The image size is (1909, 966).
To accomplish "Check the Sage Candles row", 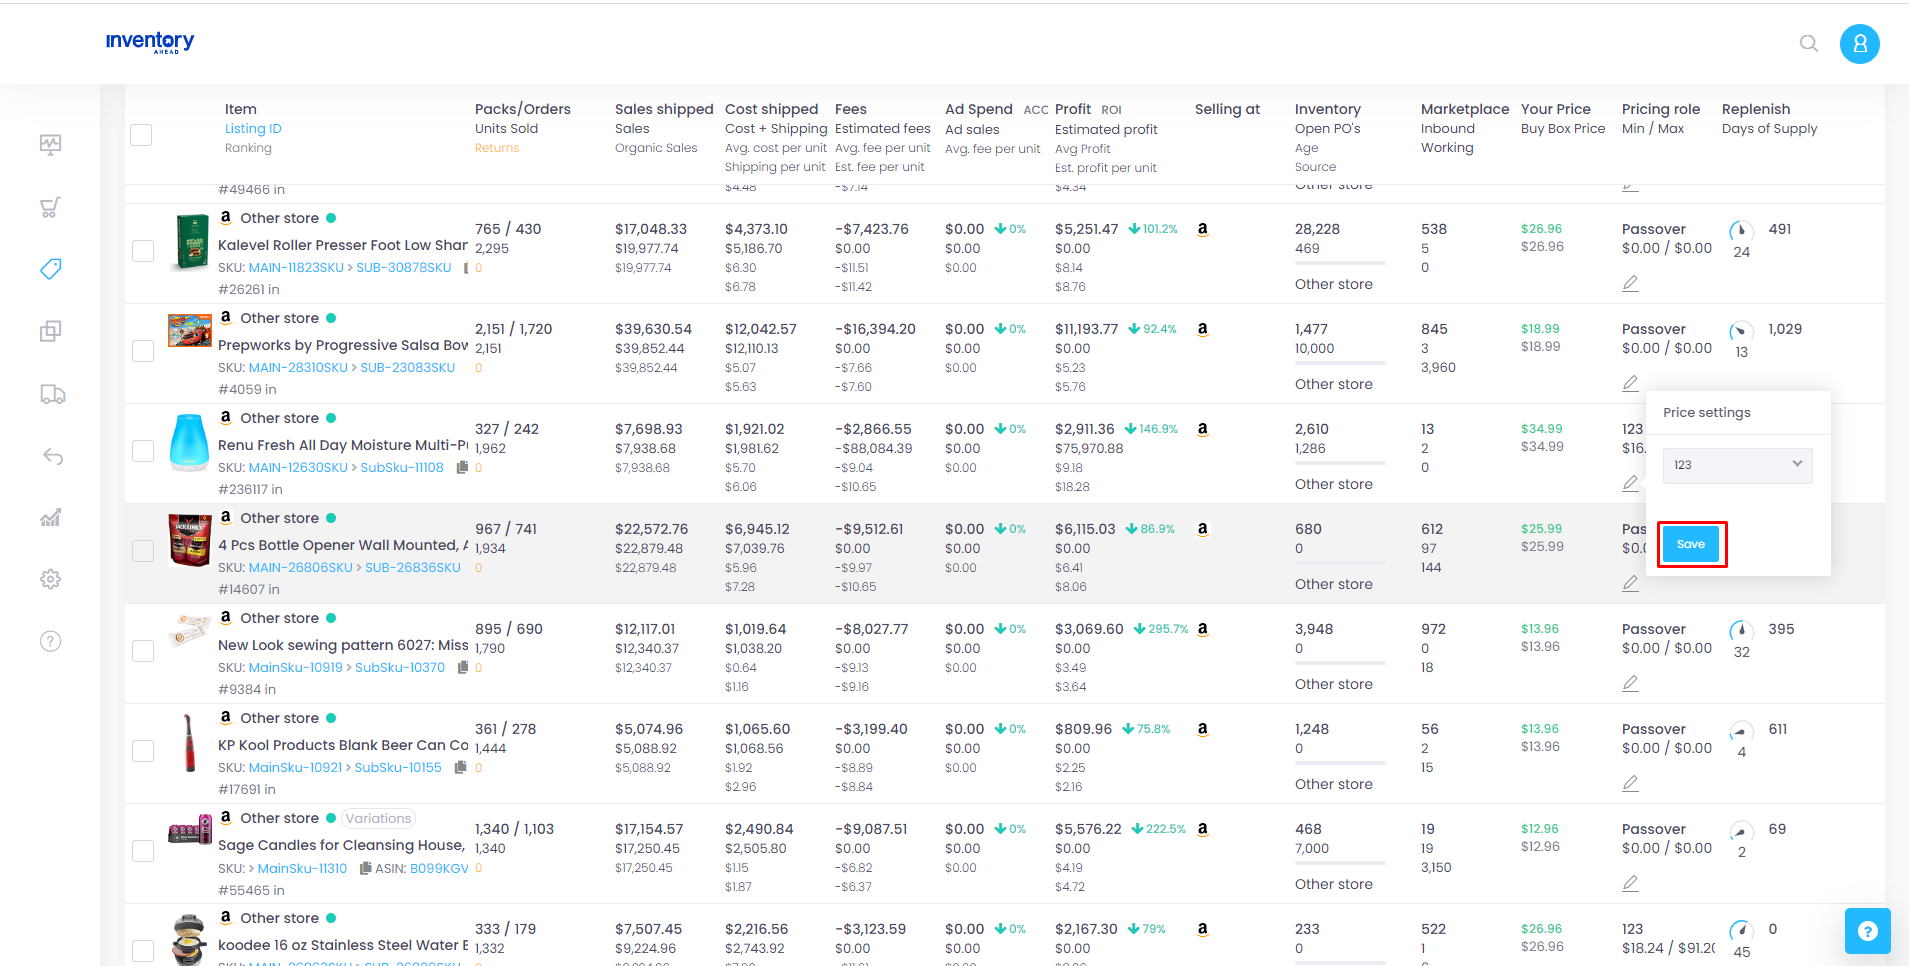I will 143,851.
